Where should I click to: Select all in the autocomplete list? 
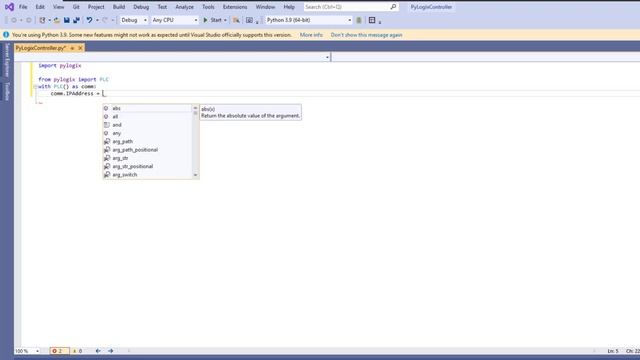coord(147,117)
